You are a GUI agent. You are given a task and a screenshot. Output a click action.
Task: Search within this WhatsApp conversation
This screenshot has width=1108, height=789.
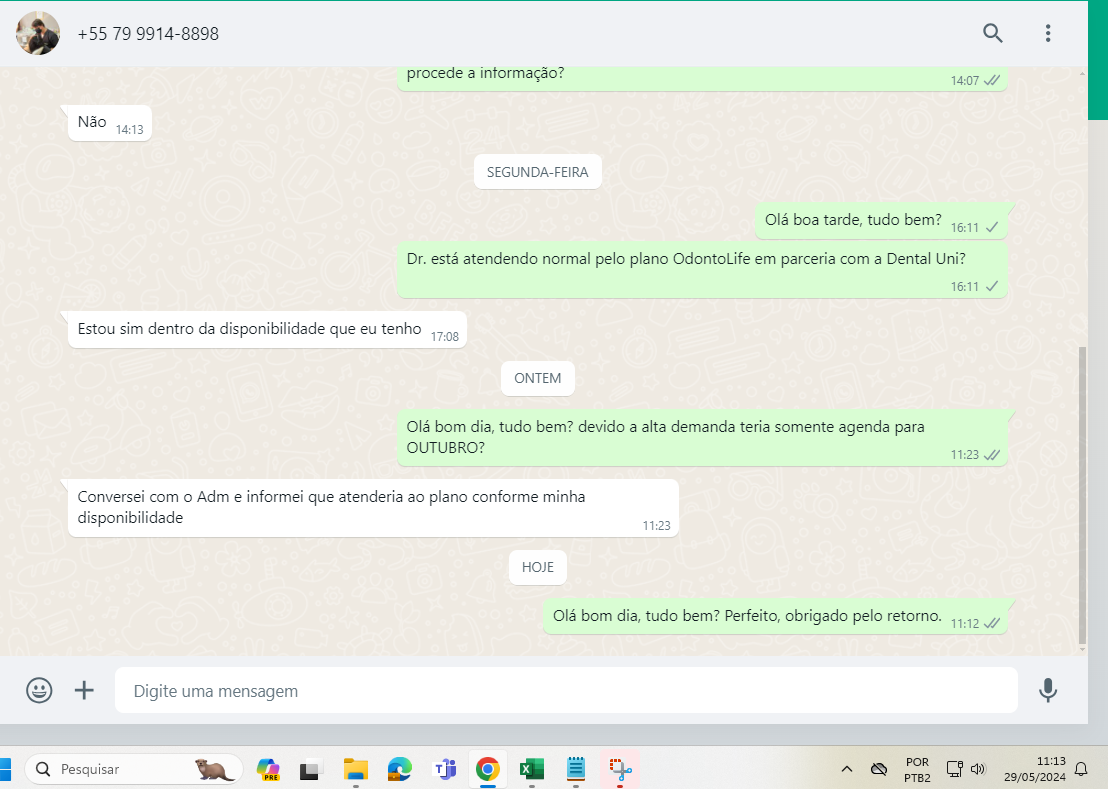[993, 33]
